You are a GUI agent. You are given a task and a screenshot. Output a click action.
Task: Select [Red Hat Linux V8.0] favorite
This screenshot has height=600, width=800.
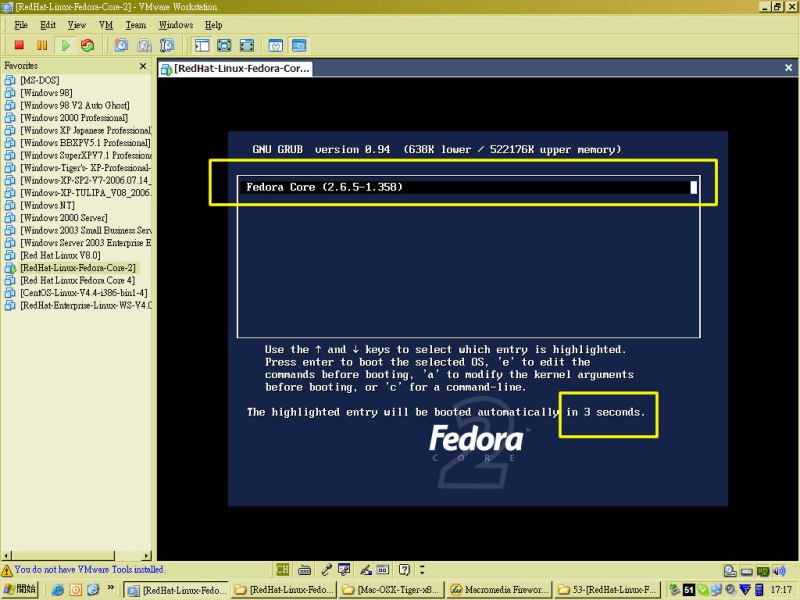tap(60, 255)
